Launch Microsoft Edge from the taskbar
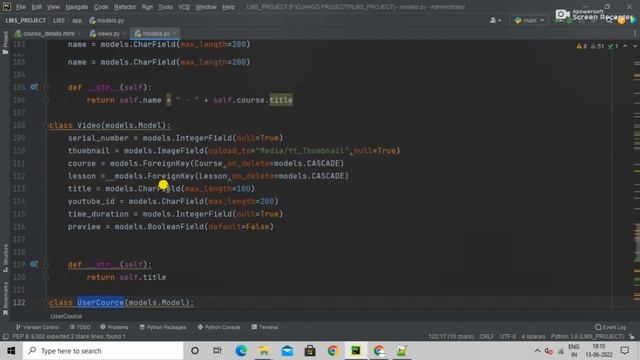The width and height of the screenshot is (640, 360). pos(241,351)
